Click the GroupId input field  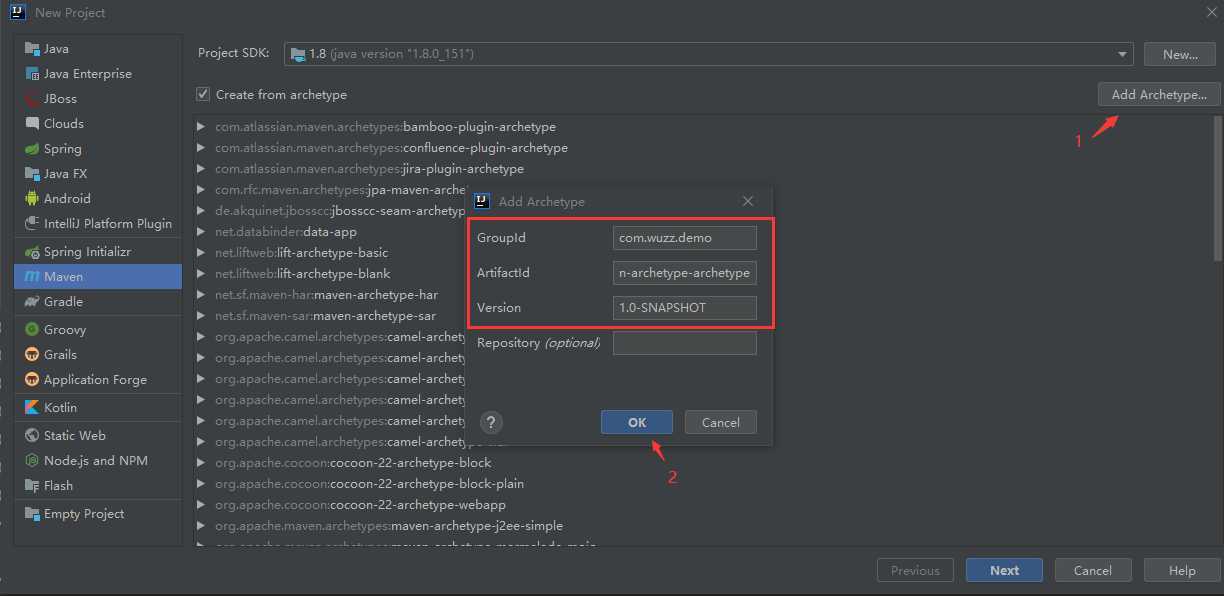(685, 238)
